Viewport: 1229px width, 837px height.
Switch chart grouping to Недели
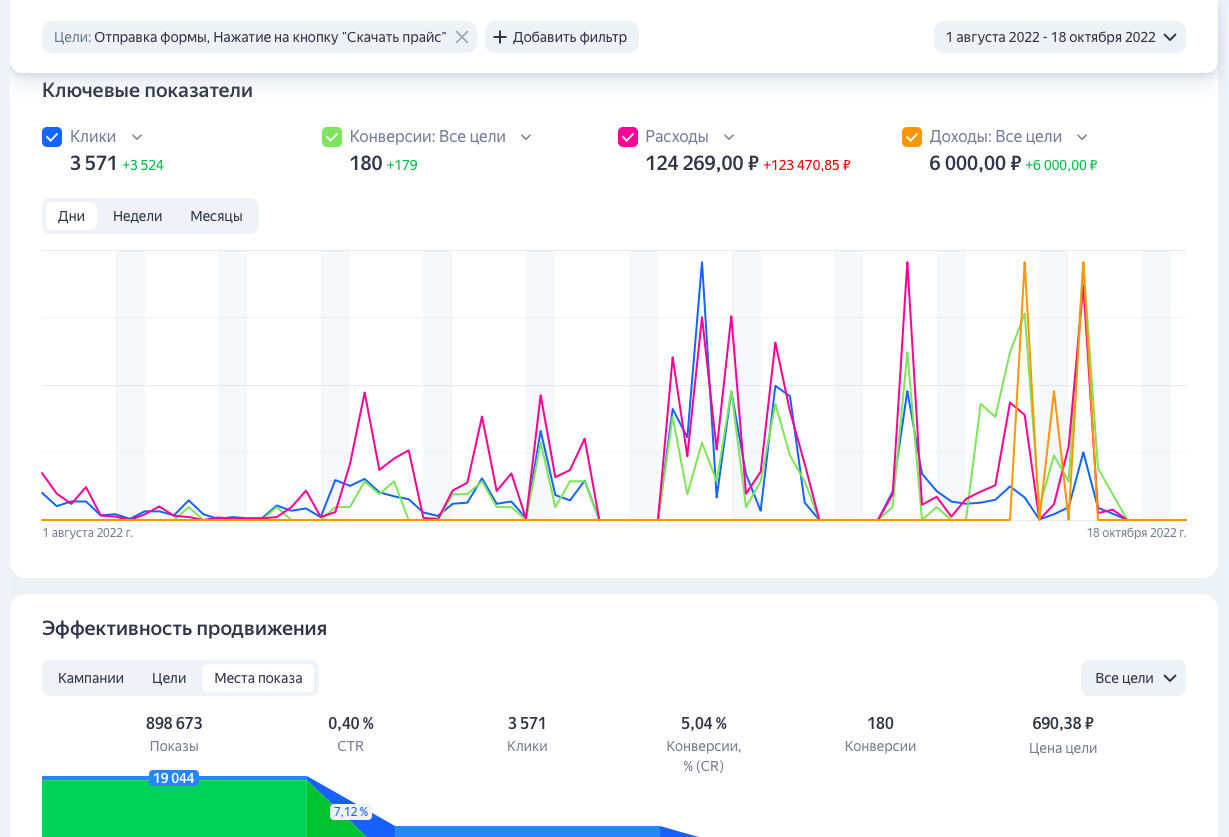tap(137, 216)
